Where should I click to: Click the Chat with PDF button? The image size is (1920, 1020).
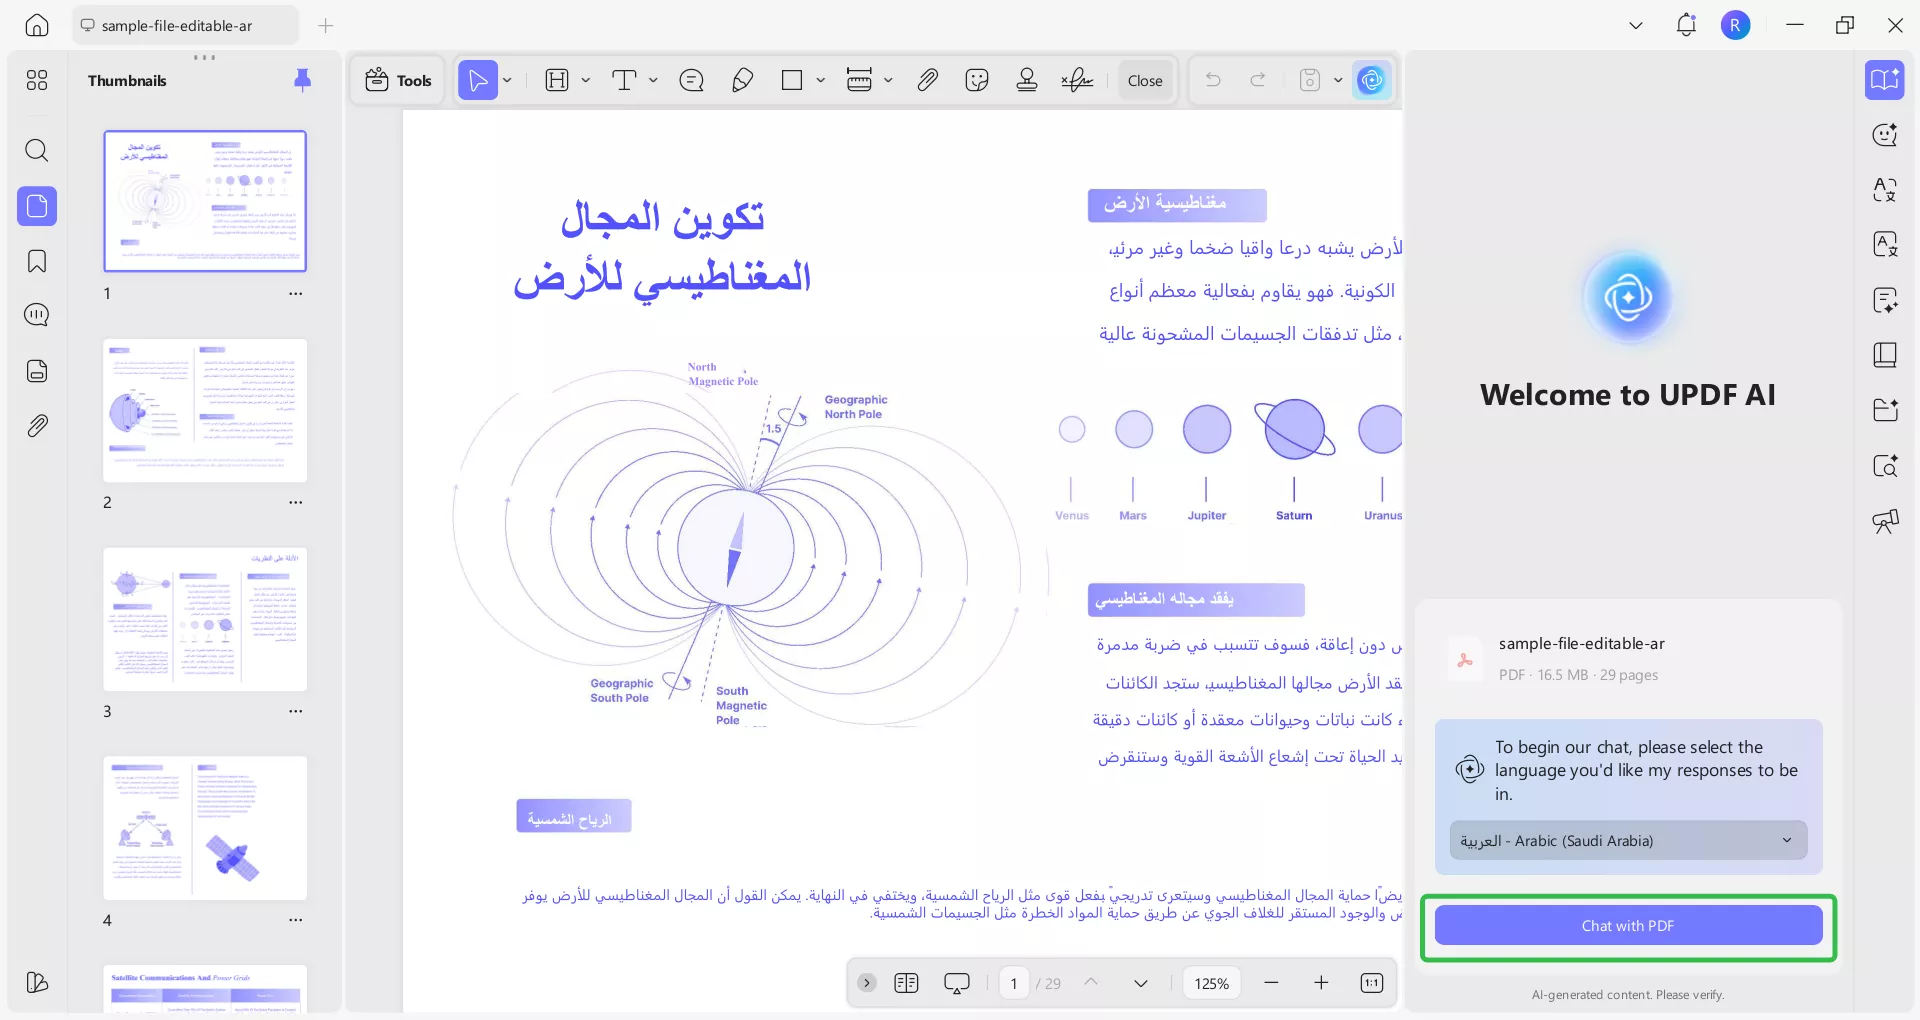[x=1627, y=925]
